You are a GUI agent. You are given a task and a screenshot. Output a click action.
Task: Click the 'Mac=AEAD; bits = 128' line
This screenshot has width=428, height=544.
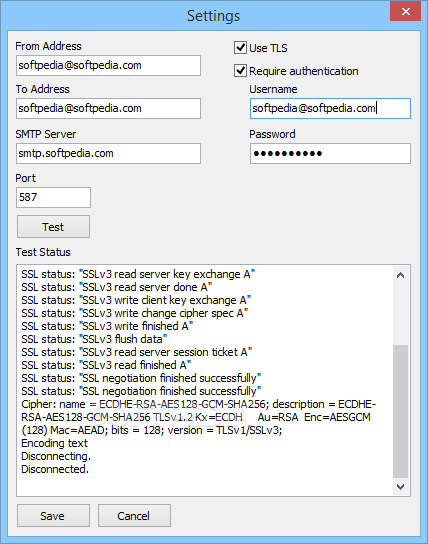(x=152, y=430)
